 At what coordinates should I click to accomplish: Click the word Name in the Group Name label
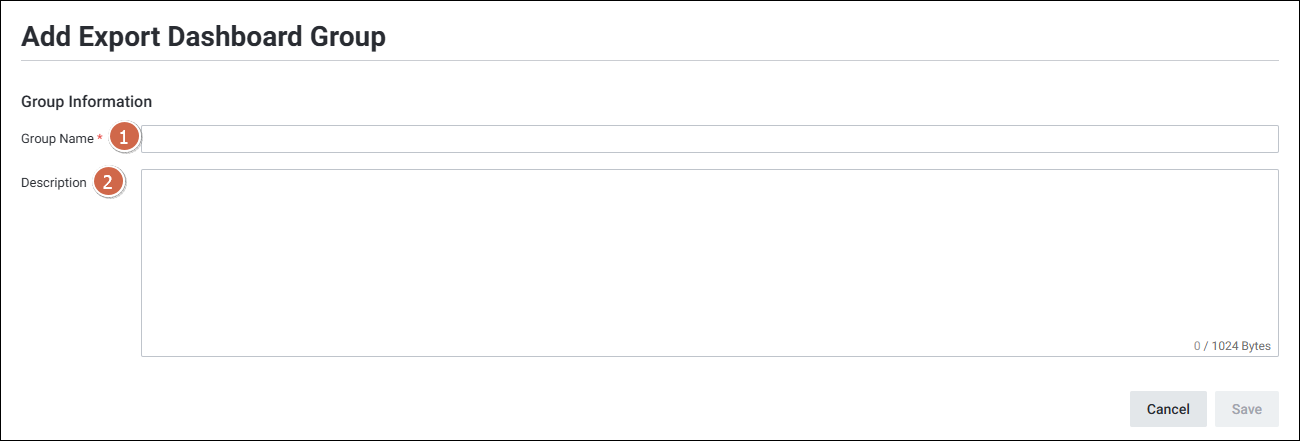[77, 139]
